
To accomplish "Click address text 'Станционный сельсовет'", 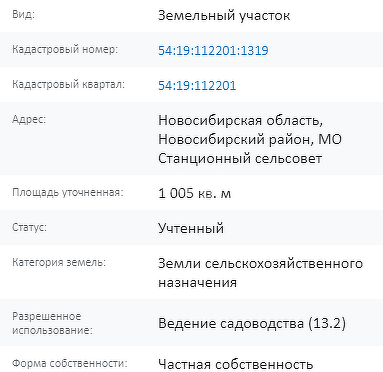I will click(240, 158).
